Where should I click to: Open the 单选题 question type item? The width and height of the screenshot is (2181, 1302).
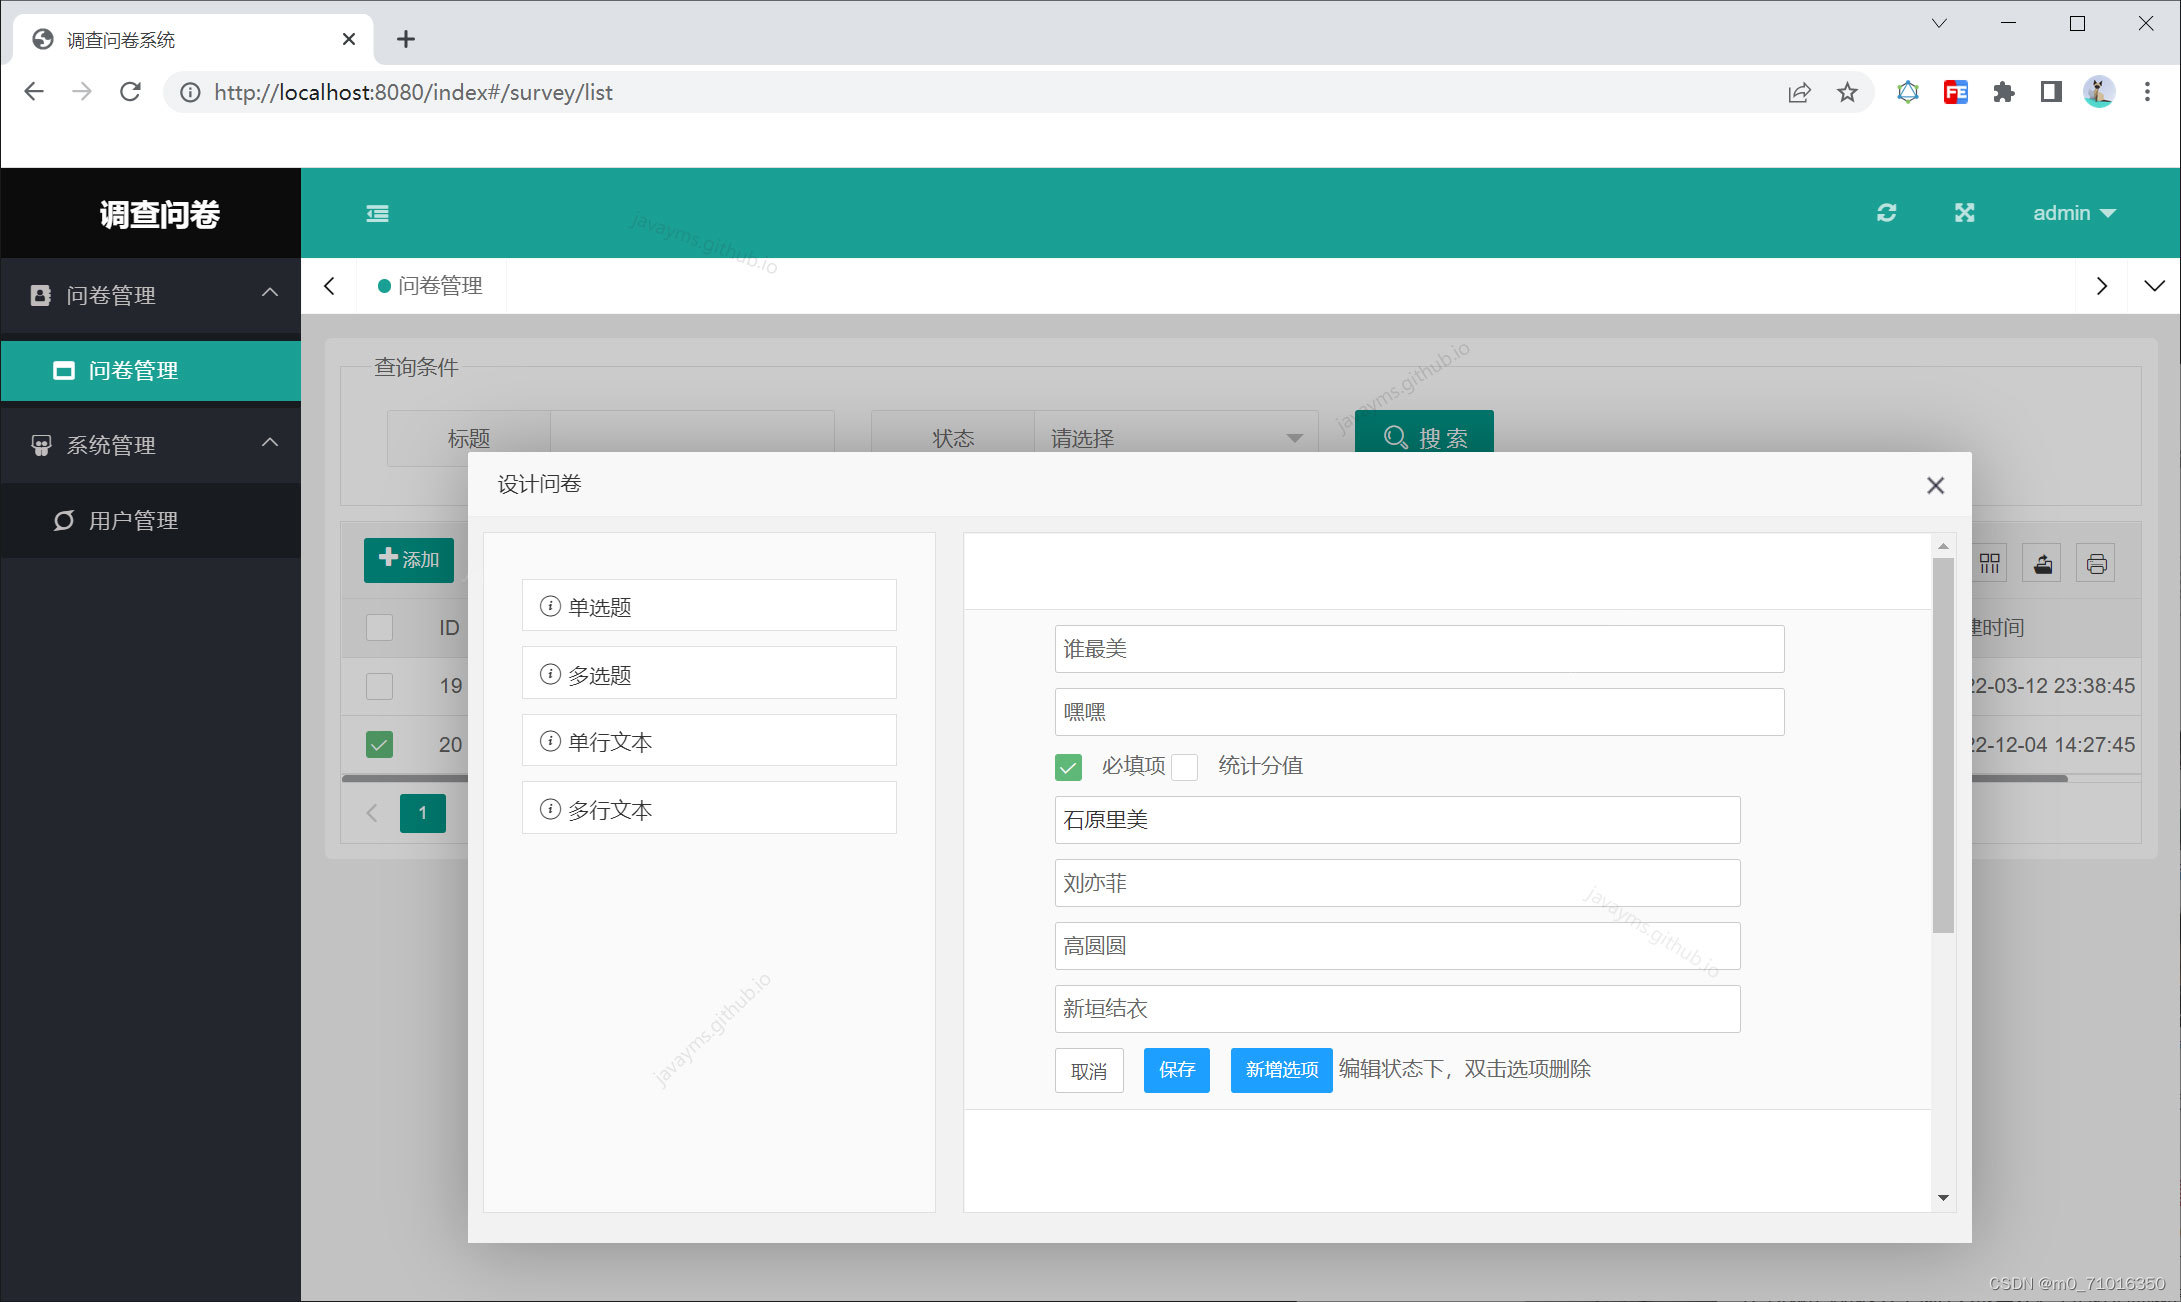pos(708,605)
